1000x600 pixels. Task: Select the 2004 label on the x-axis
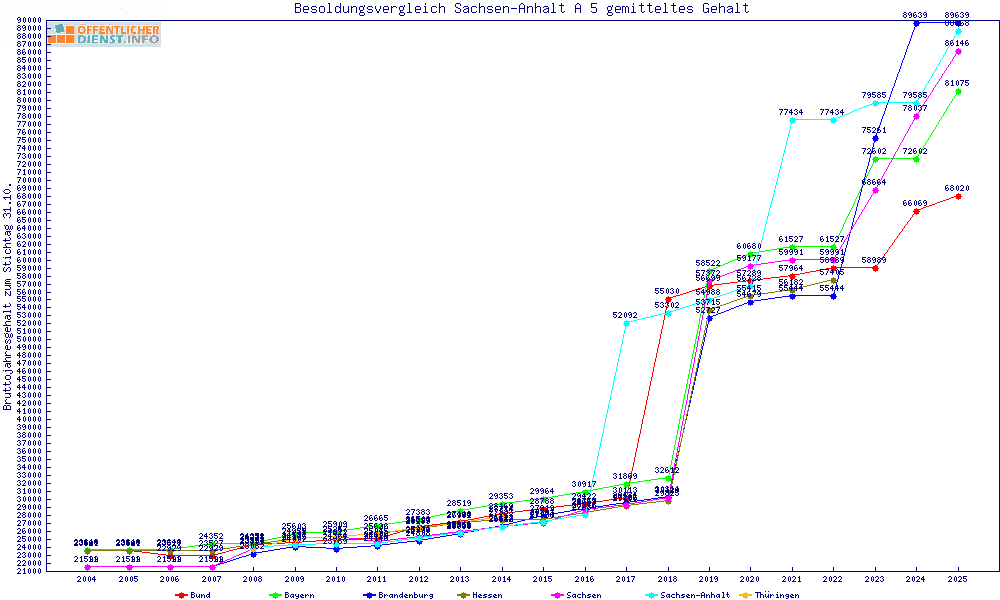pyautogui.click(x=87, y=579)
